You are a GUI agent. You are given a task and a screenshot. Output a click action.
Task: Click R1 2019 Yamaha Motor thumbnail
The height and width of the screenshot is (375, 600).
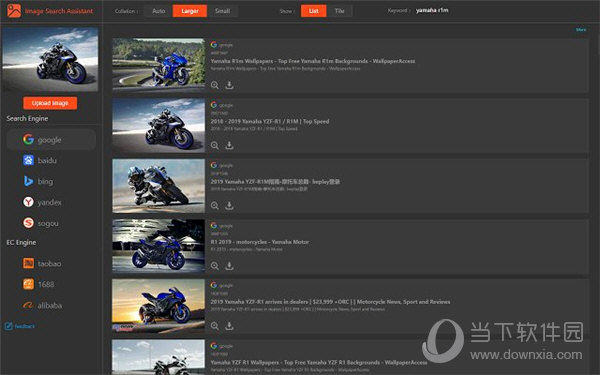pos(158,246)
